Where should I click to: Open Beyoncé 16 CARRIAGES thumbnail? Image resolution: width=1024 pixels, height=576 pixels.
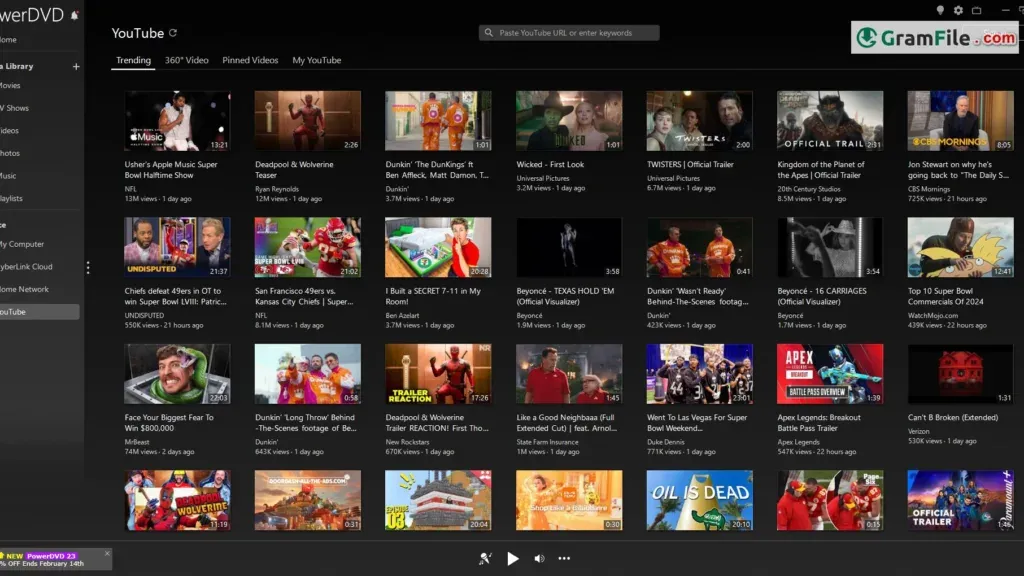point(830,248)
